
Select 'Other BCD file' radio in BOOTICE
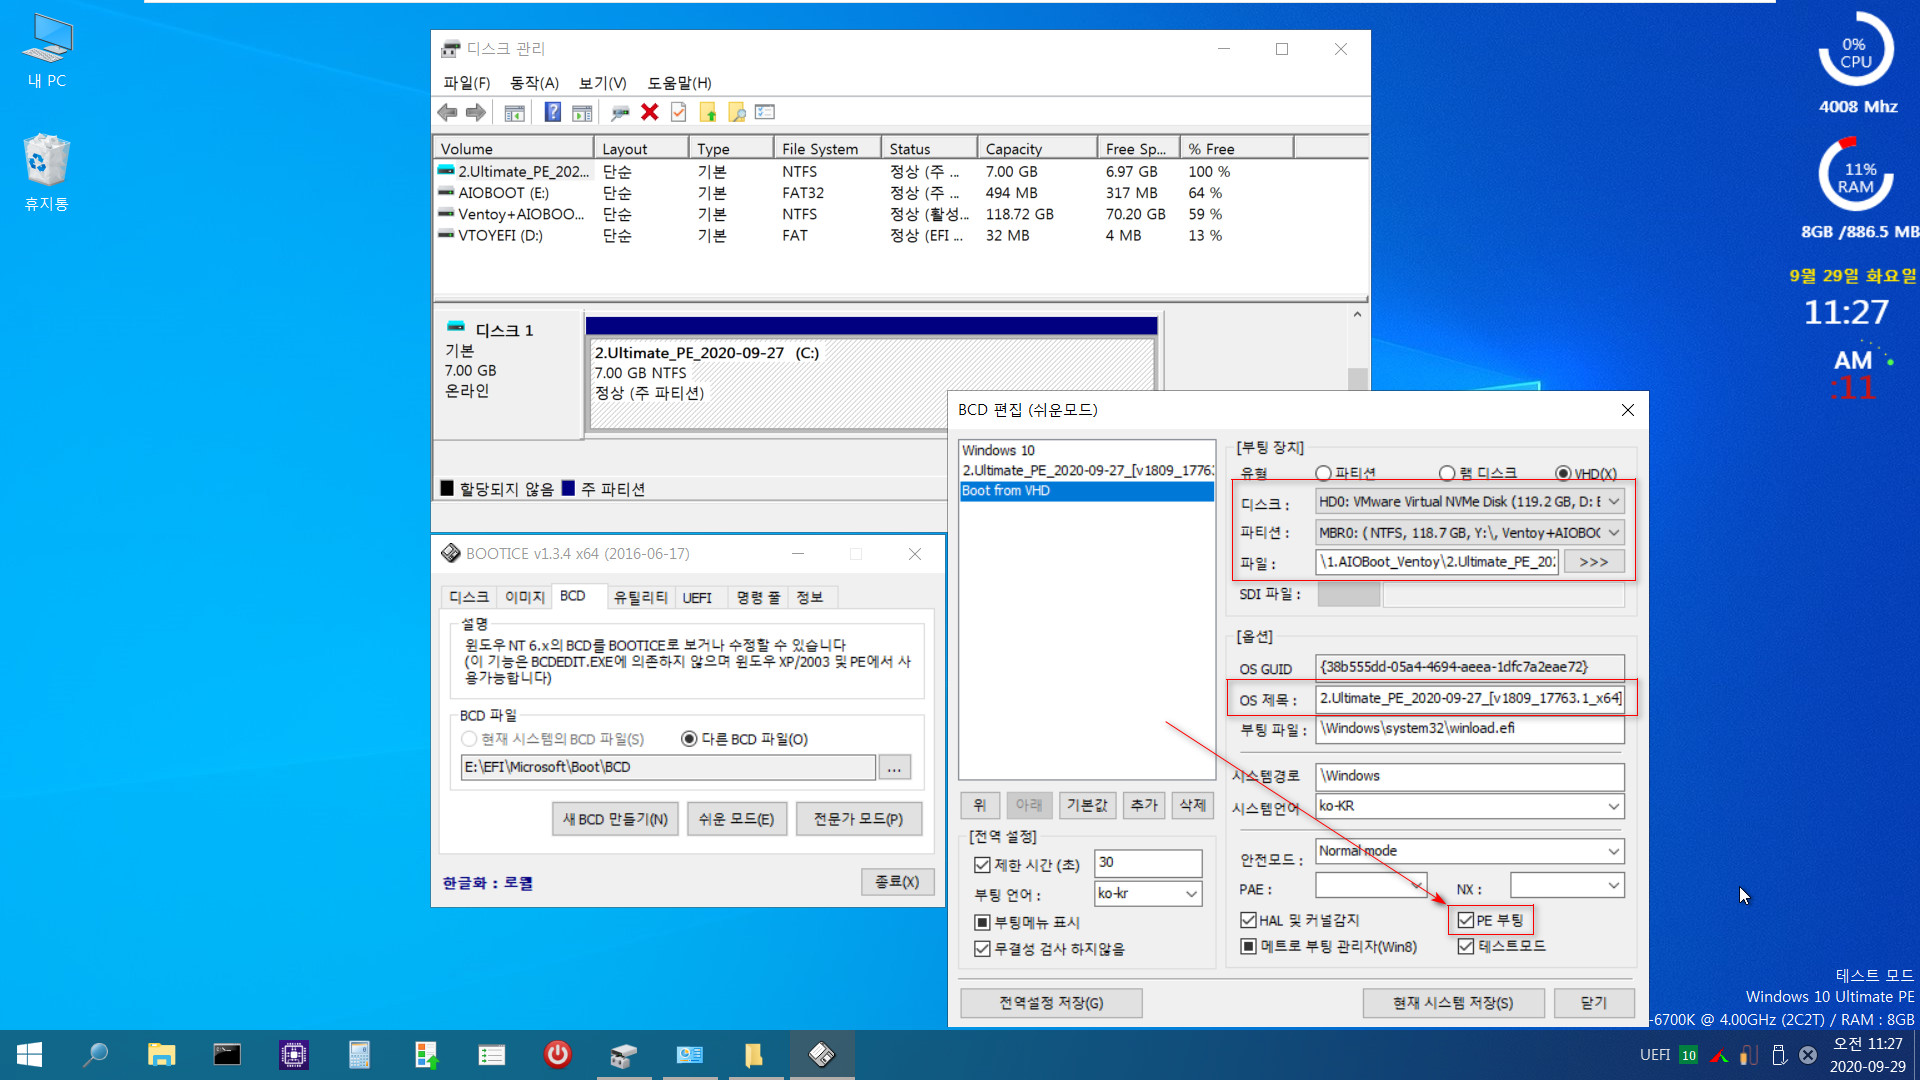pyautogui.click(x=689, y=739)
